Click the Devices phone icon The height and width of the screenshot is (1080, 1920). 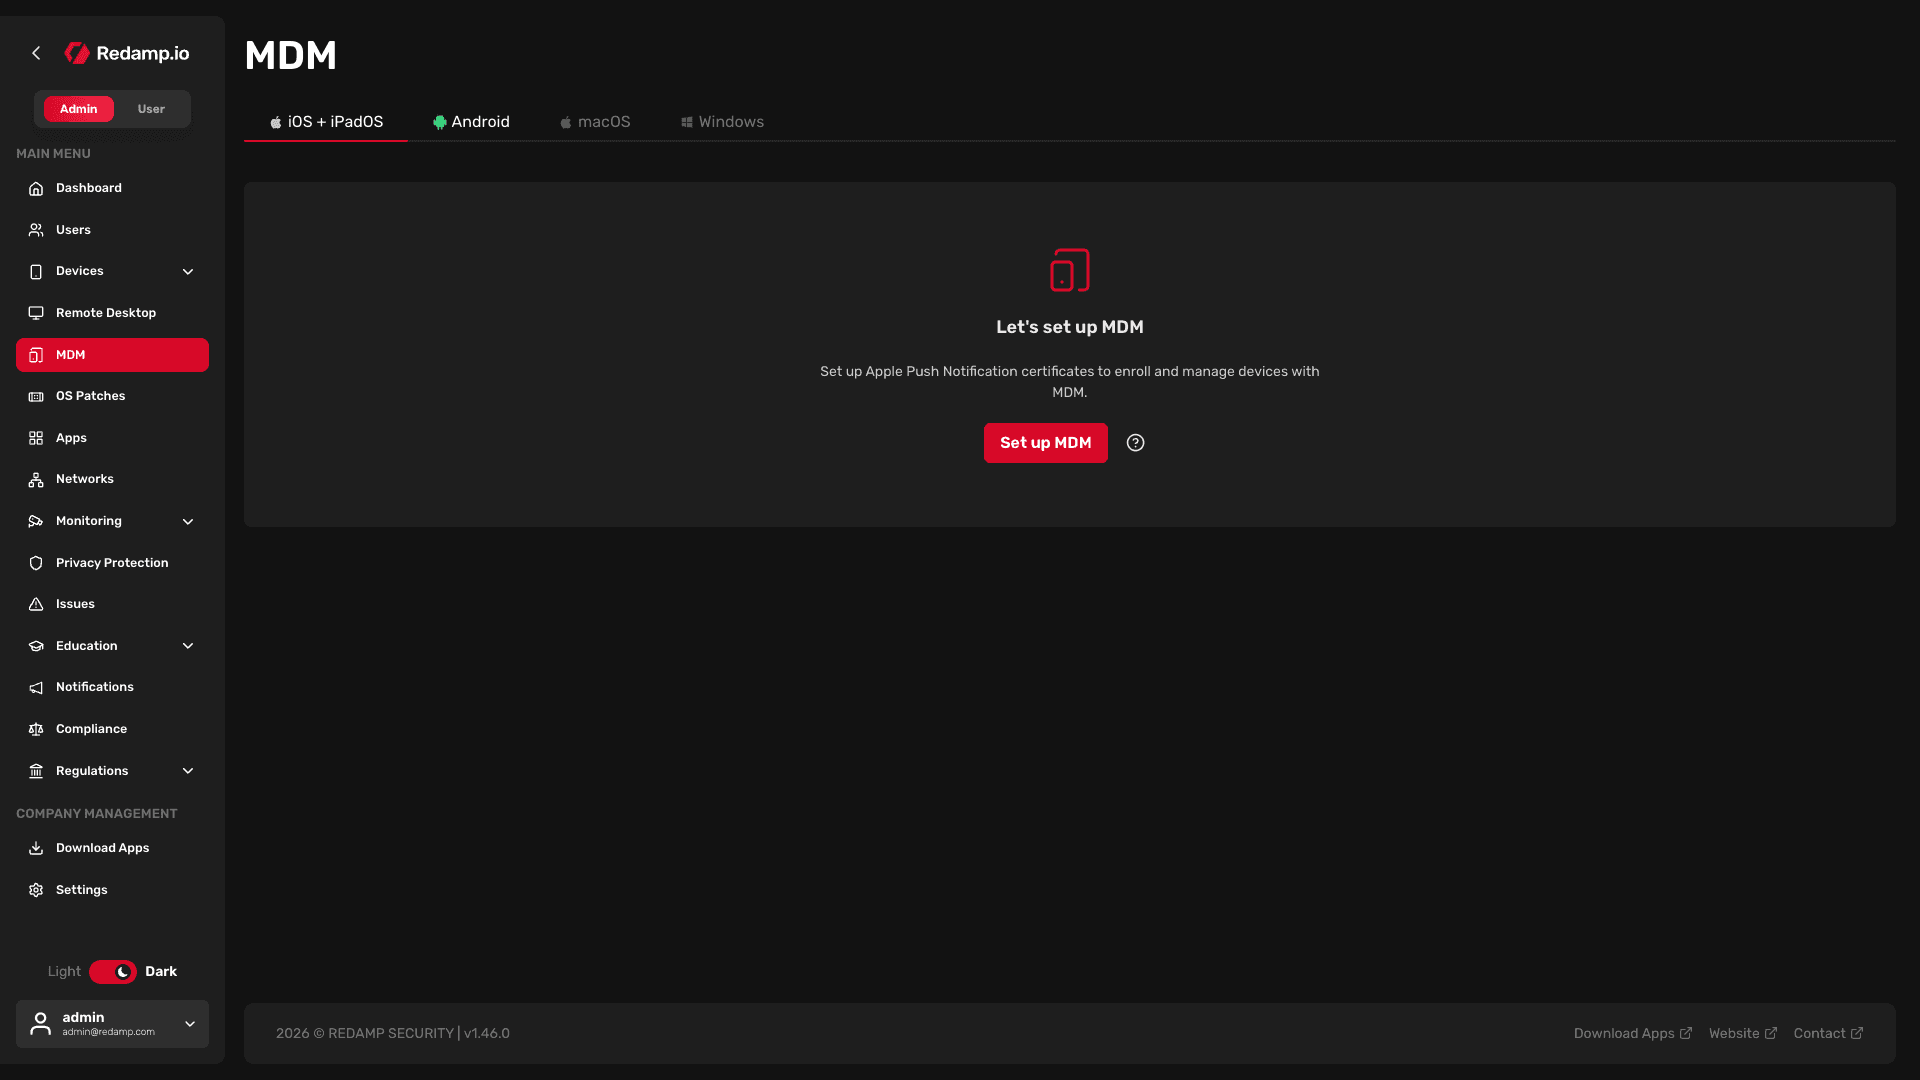(x=36, y=272)
